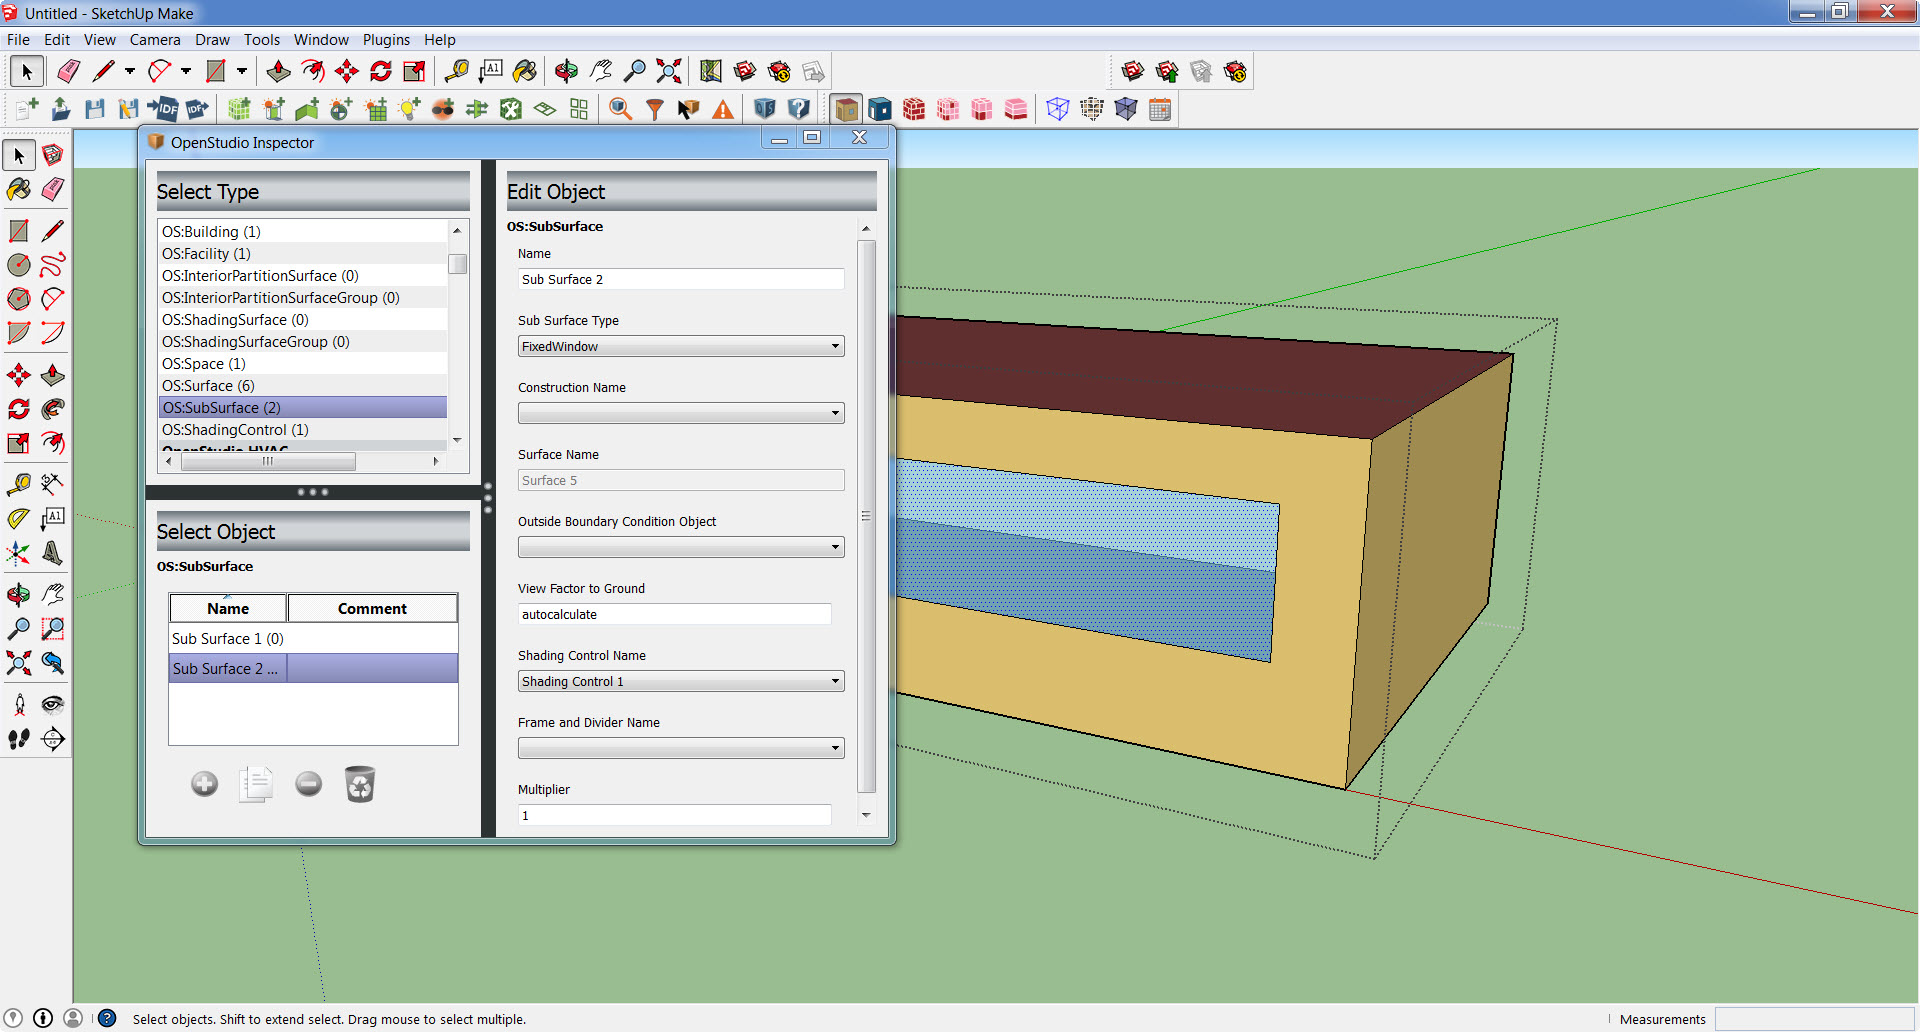The image size is (1920, 1032).
Task: Open the Sub Surface Type dropdown
Action: [835, 346]
